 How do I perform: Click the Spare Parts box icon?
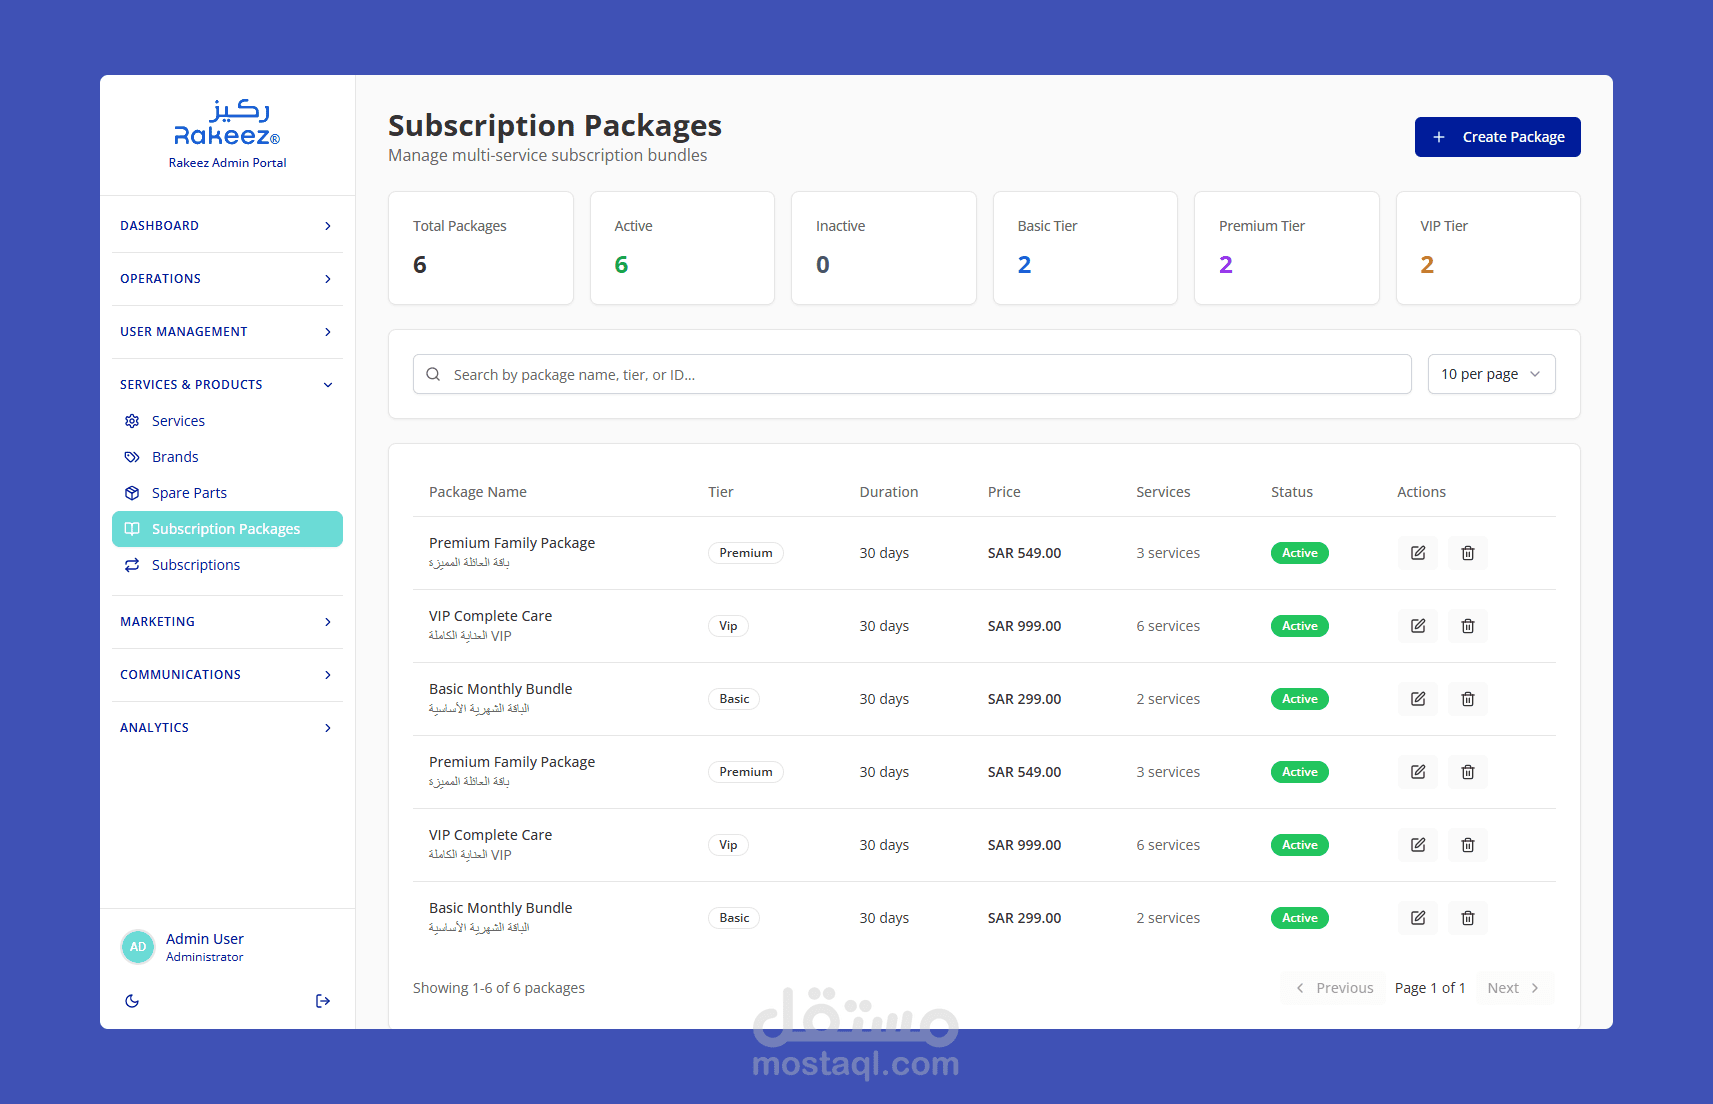tap(132, 493)
